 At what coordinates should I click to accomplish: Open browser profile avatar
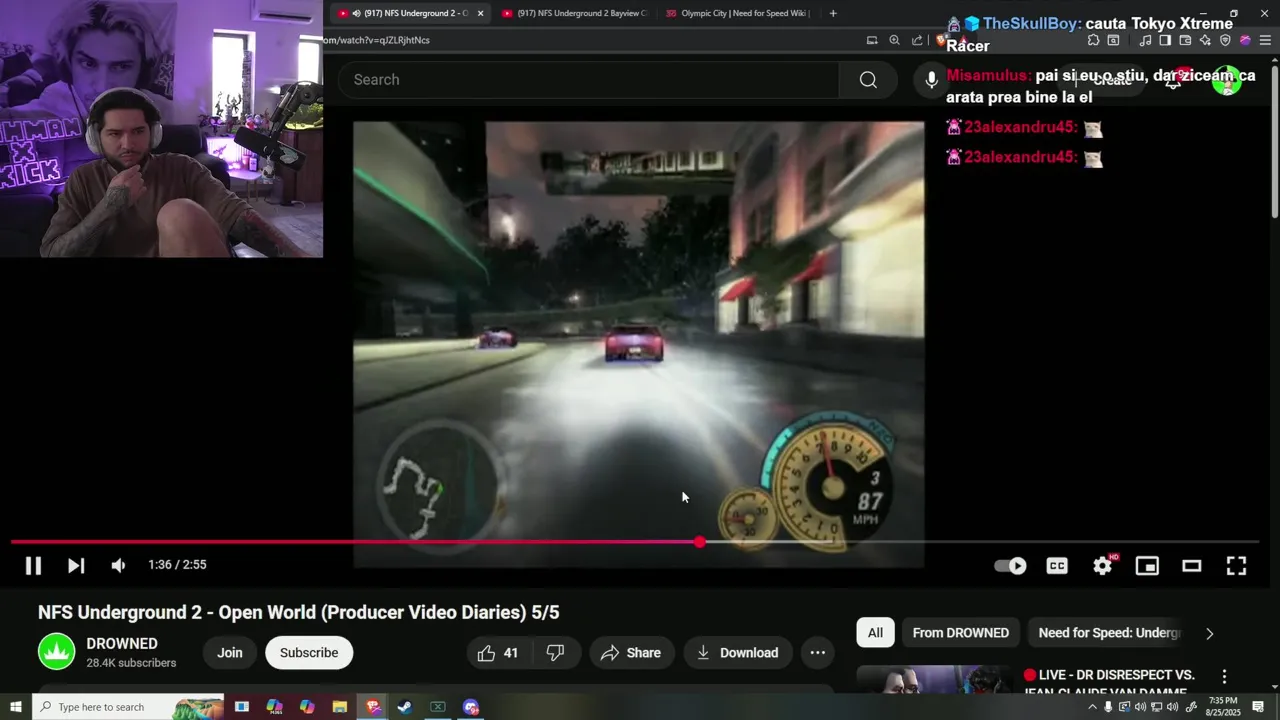[x=1245, y=41]
